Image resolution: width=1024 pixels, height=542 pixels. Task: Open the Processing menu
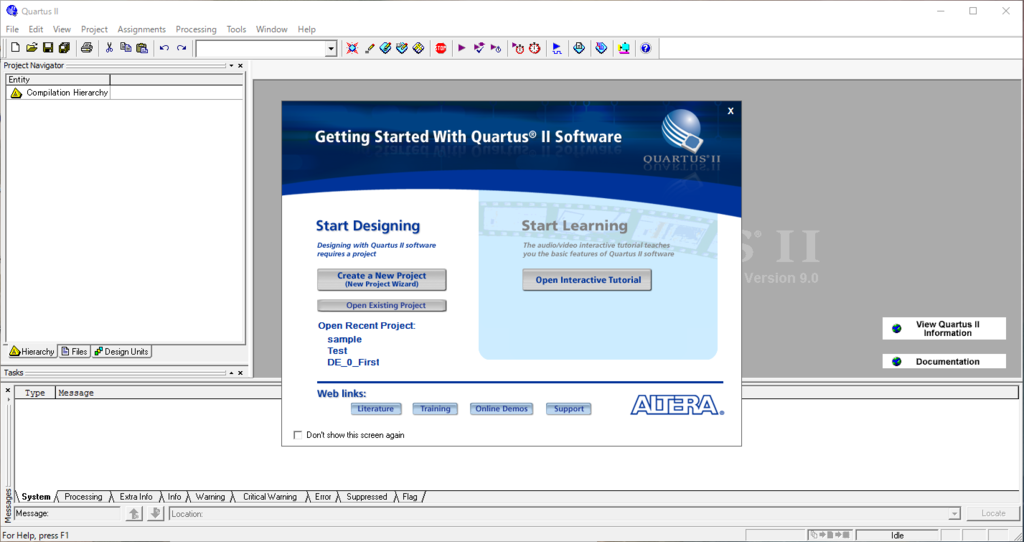(196, 29)
